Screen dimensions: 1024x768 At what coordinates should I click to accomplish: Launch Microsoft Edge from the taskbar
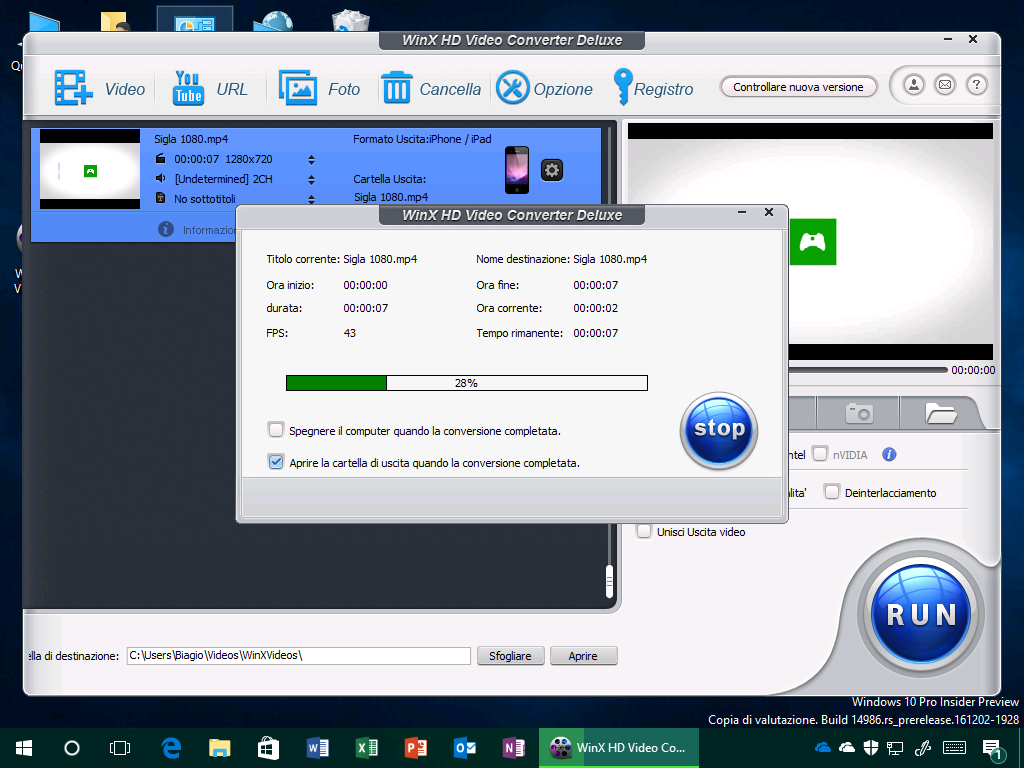tap(170, 748)
